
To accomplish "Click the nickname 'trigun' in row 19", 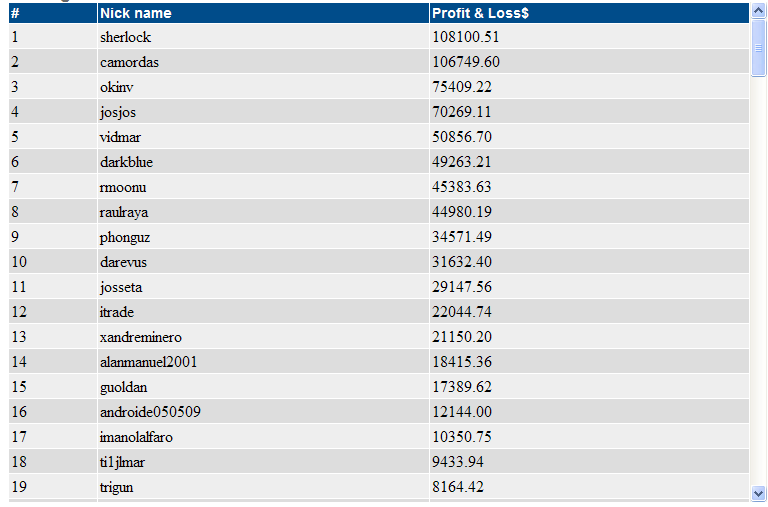I will tap(116, 487).
